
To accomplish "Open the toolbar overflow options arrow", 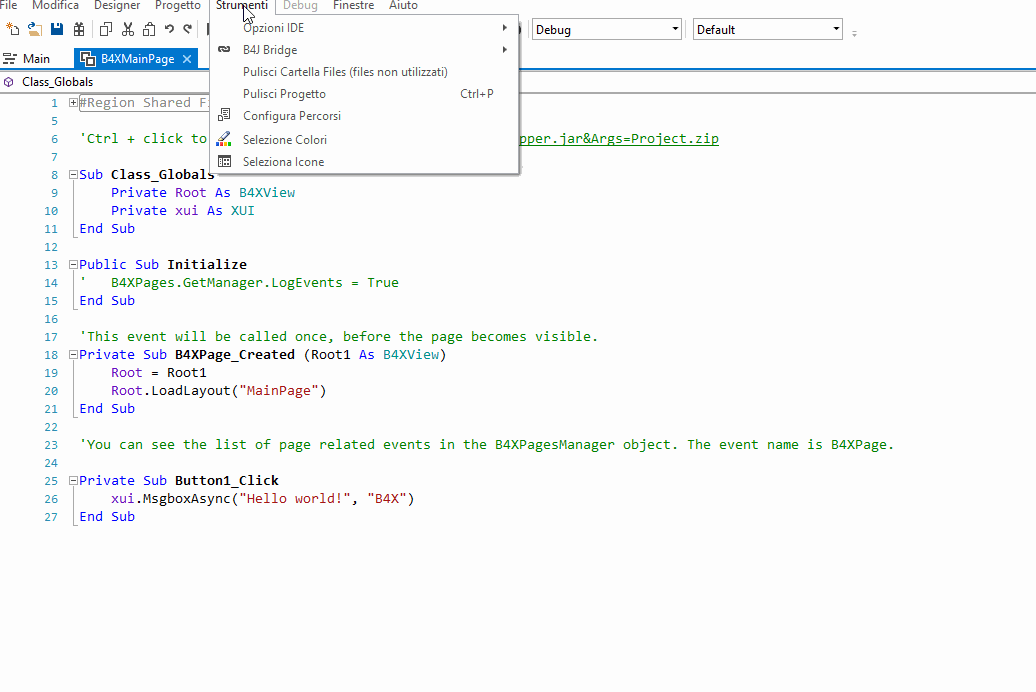I will point(854,33).
